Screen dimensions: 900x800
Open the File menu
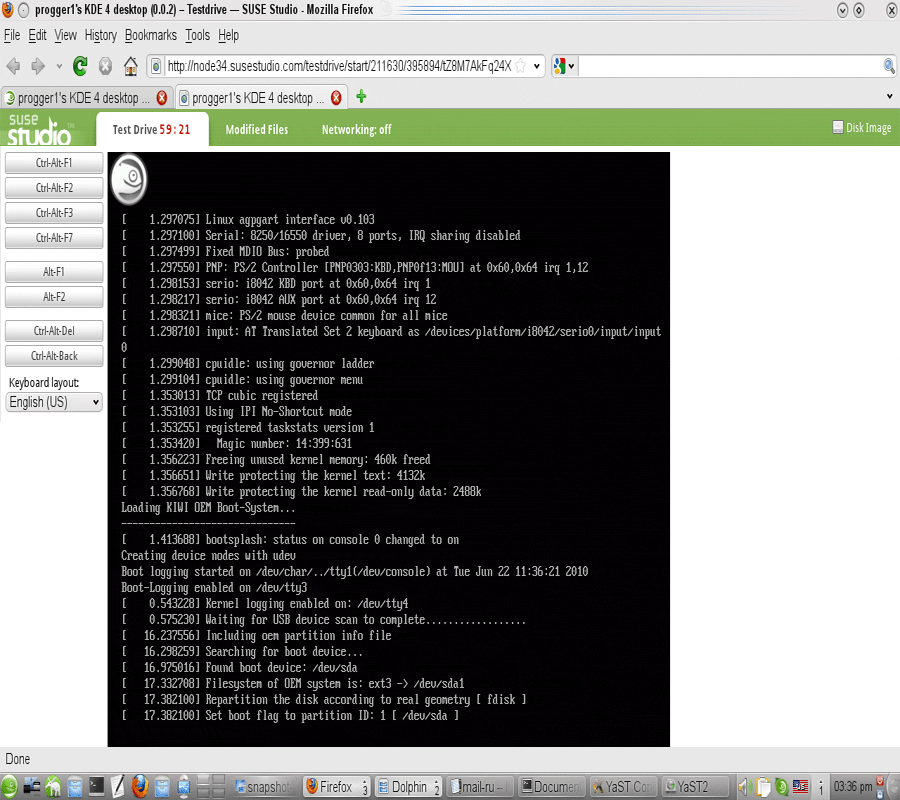click(12, 36)
